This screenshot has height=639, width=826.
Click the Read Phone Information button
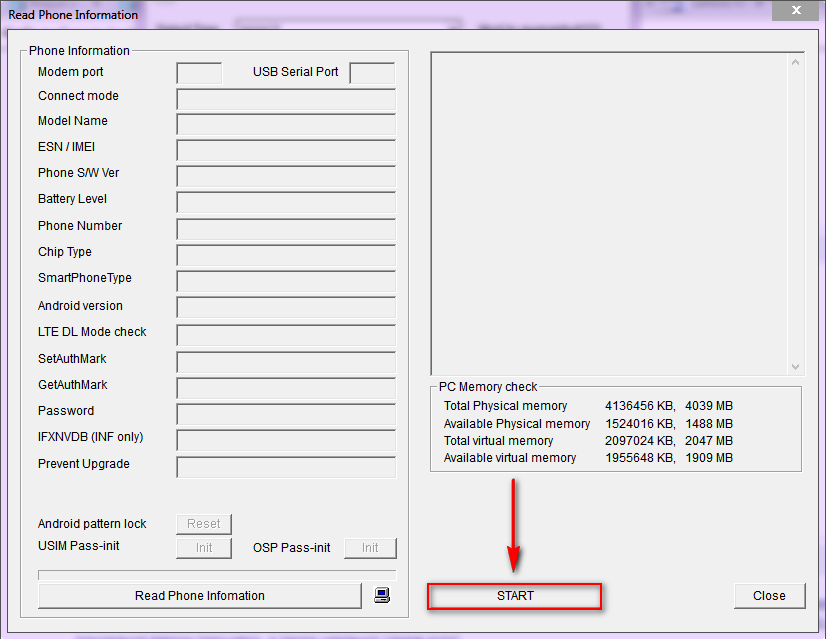pos(199,596)
